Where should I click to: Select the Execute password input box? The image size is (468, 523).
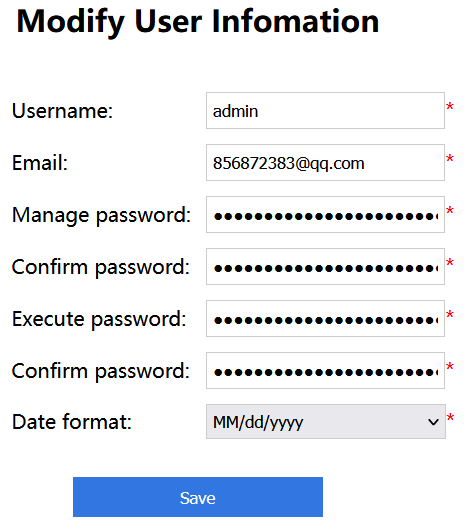point(325,319)
